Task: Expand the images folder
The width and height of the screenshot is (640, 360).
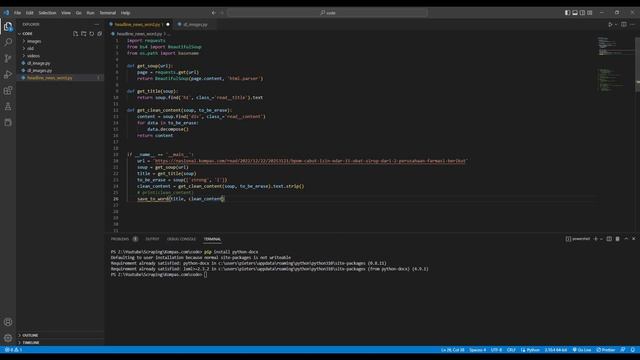Action: (x=60, y=41)
